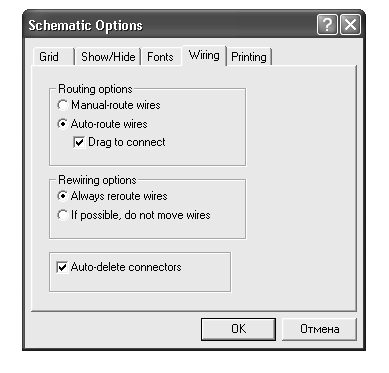
Task: Click the Rewiring options group label
Action: 97,180
